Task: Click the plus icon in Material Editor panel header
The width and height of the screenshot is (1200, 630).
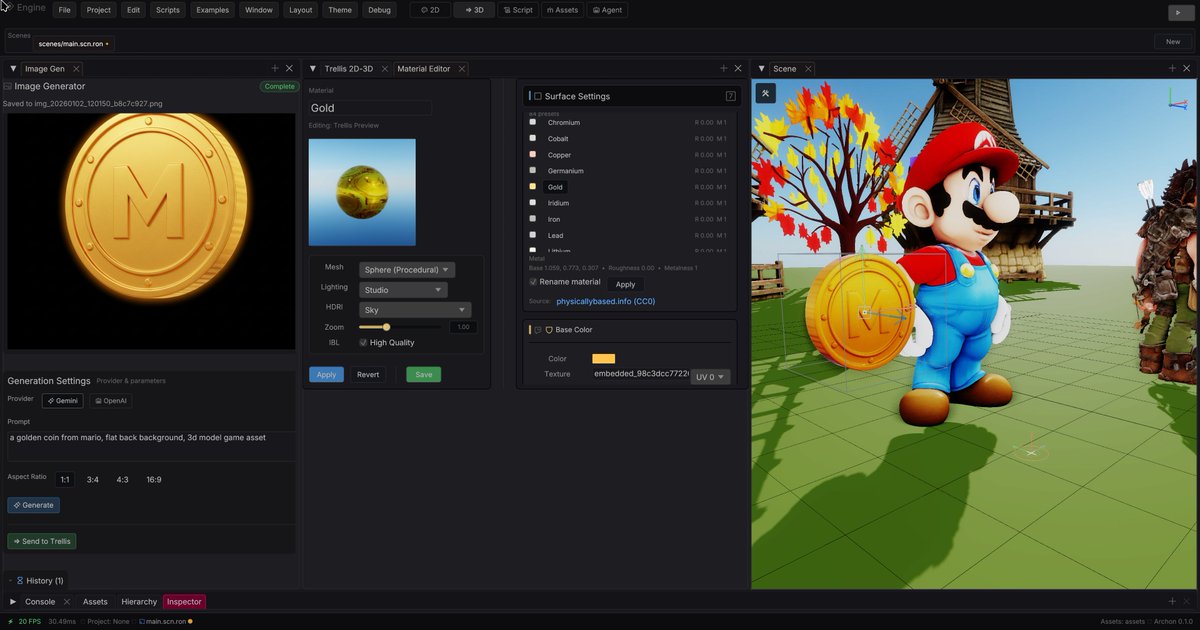Action: tap(724, 68)
